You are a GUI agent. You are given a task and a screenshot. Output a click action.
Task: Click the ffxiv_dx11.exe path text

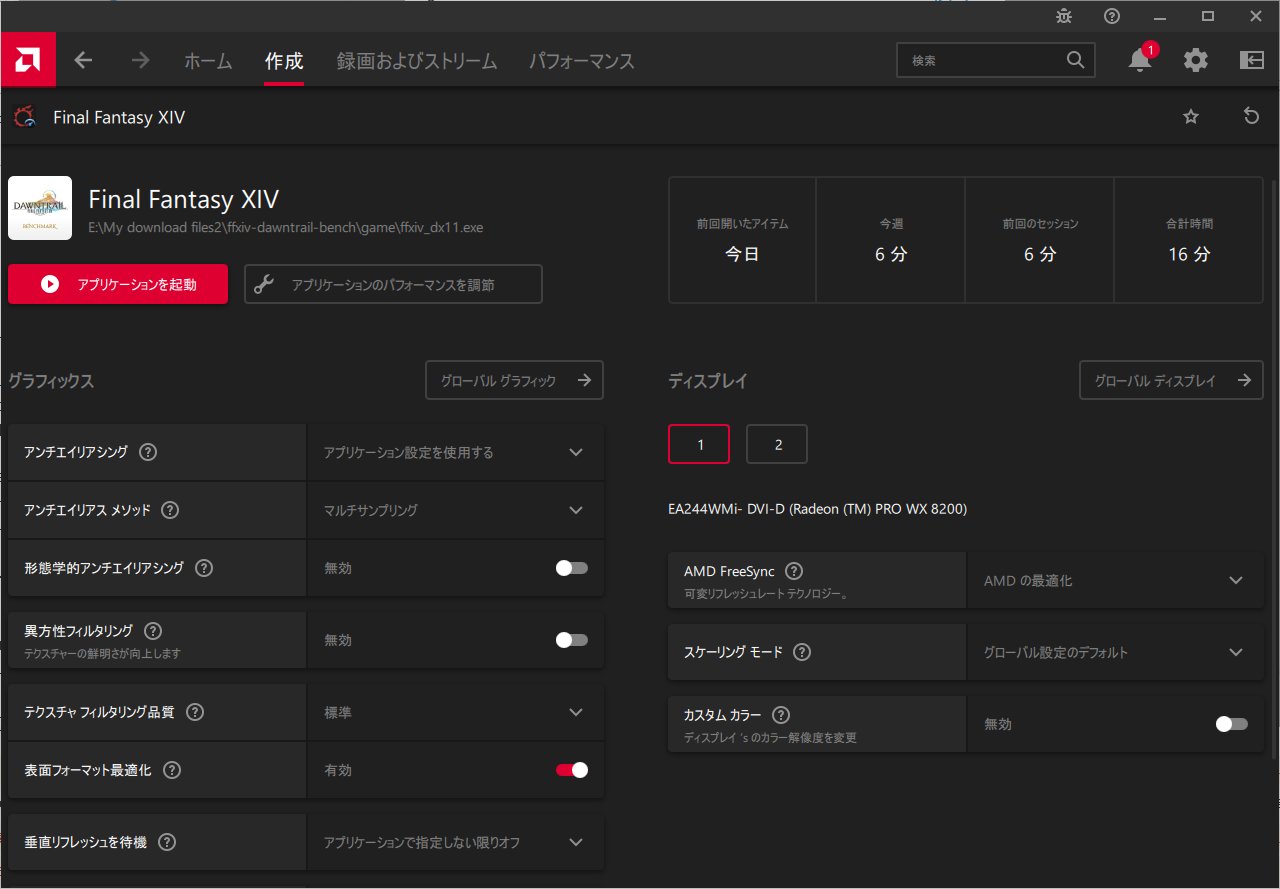pos(286,228)
